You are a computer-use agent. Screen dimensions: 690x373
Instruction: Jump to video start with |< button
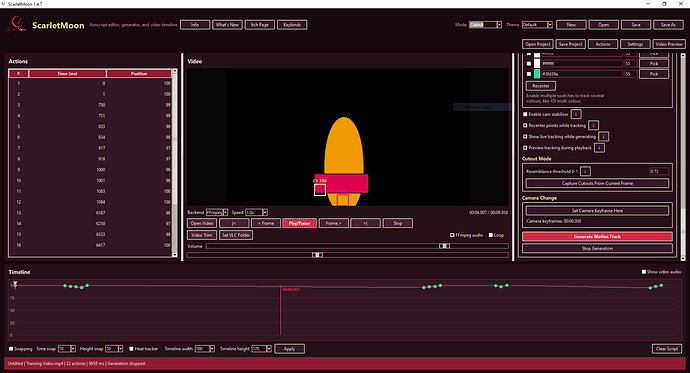[234, 223]
